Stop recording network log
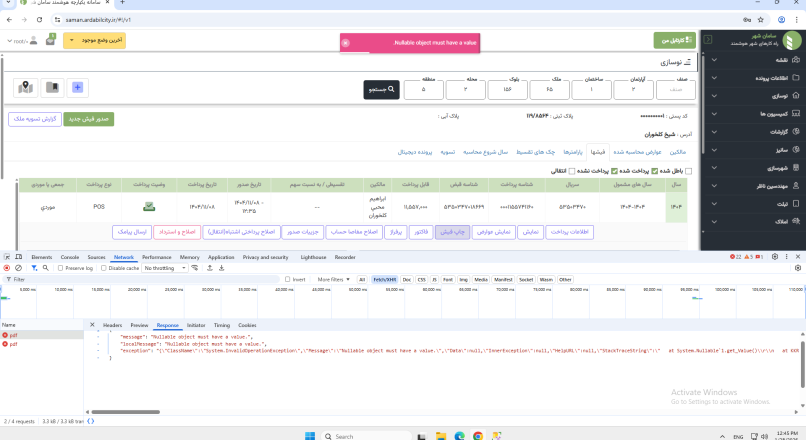The height and width of the screenshot is (440, 806). 7,268
